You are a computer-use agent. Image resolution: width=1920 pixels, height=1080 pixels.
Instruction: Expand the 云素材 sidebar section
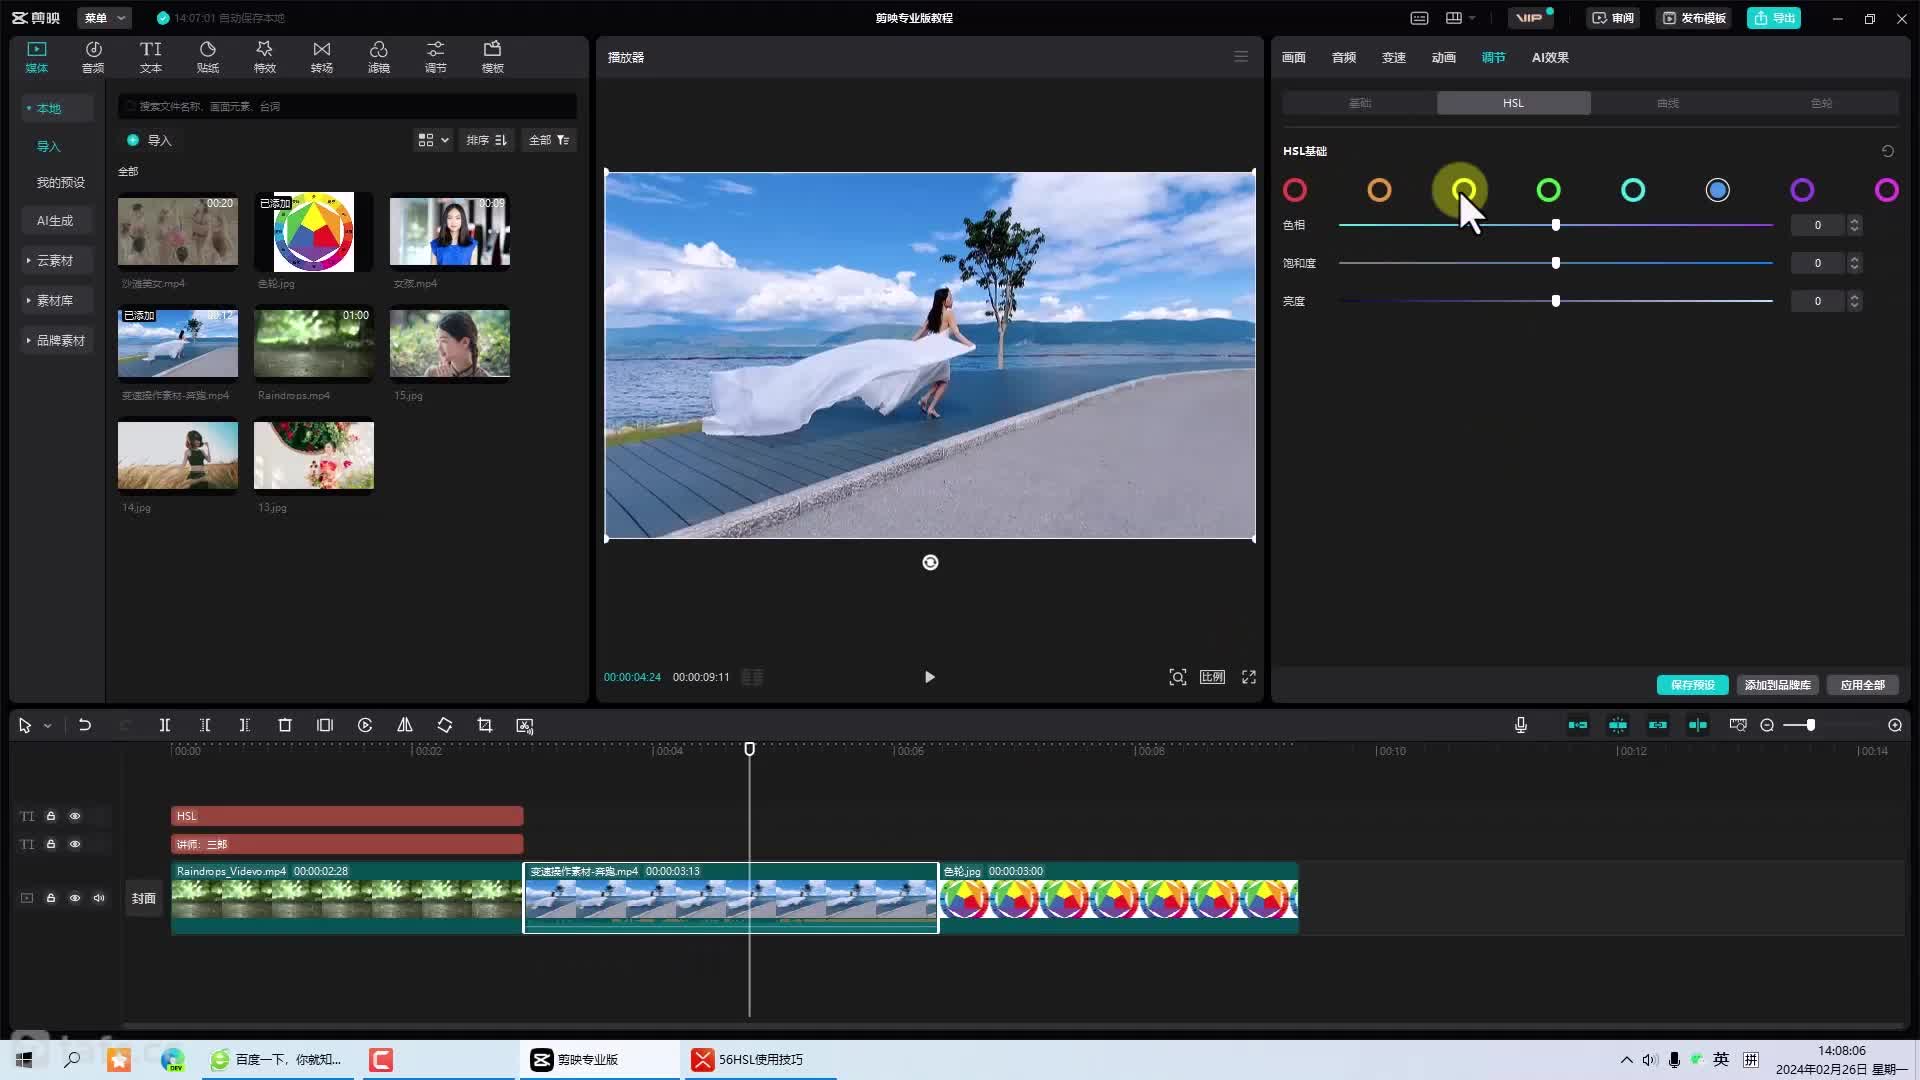click(x=54, y=260)
